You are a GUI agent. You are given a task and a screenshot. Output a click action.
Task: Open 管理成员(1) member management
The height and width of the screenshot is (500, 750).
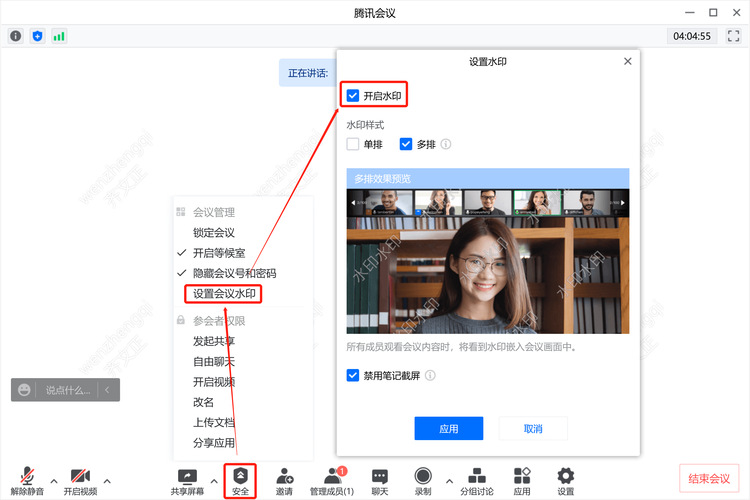tap(331, 481)
